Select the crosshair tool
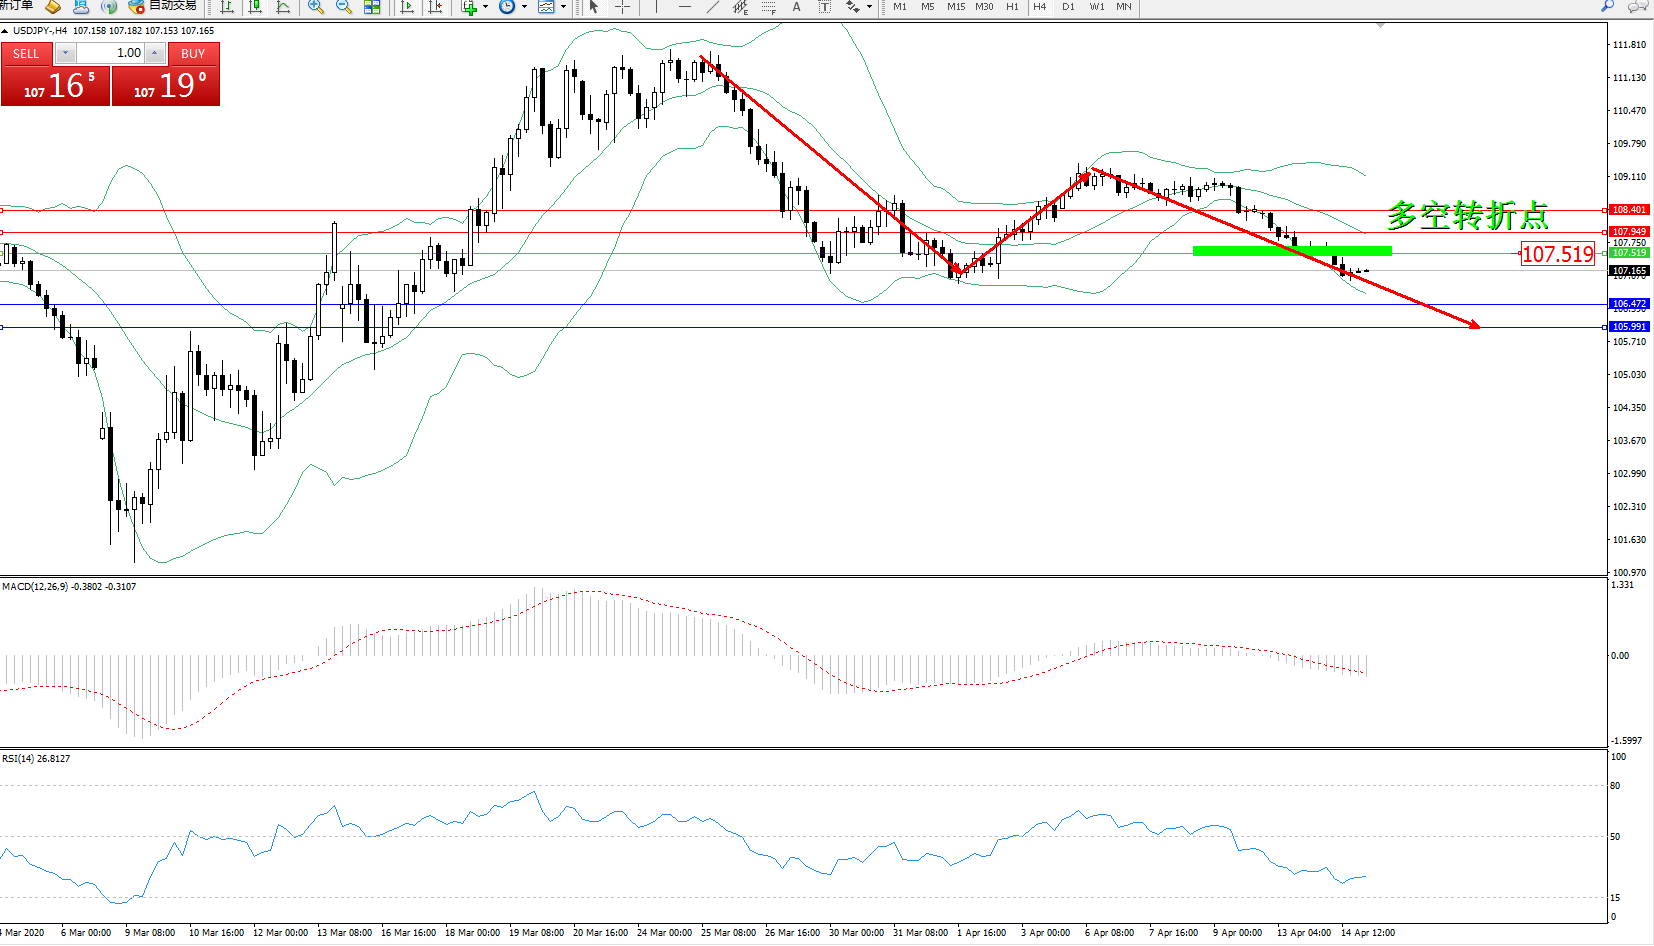This screenshot has height=946, width=1654. [x=622, y=7]
